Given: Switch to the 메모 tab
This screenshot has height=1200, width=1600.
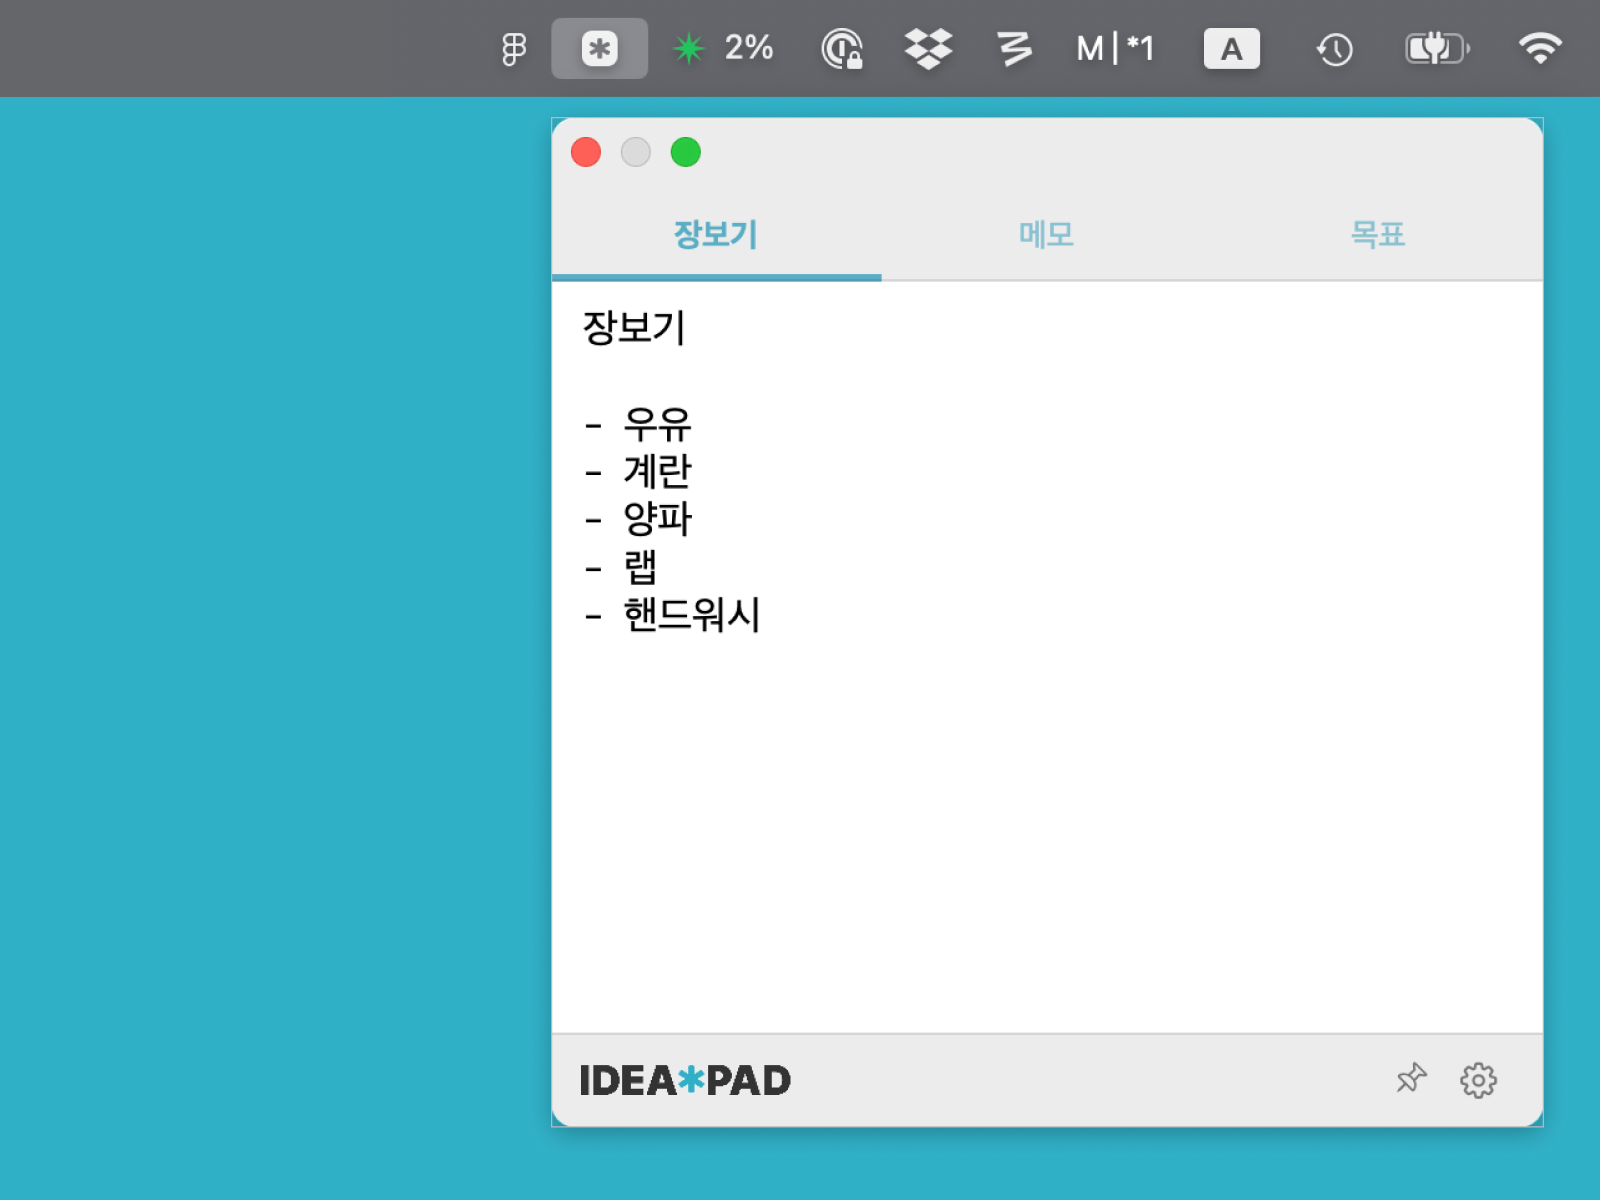Looking at the screenshot, I should pyautogui.click(x=1046, y=234).
